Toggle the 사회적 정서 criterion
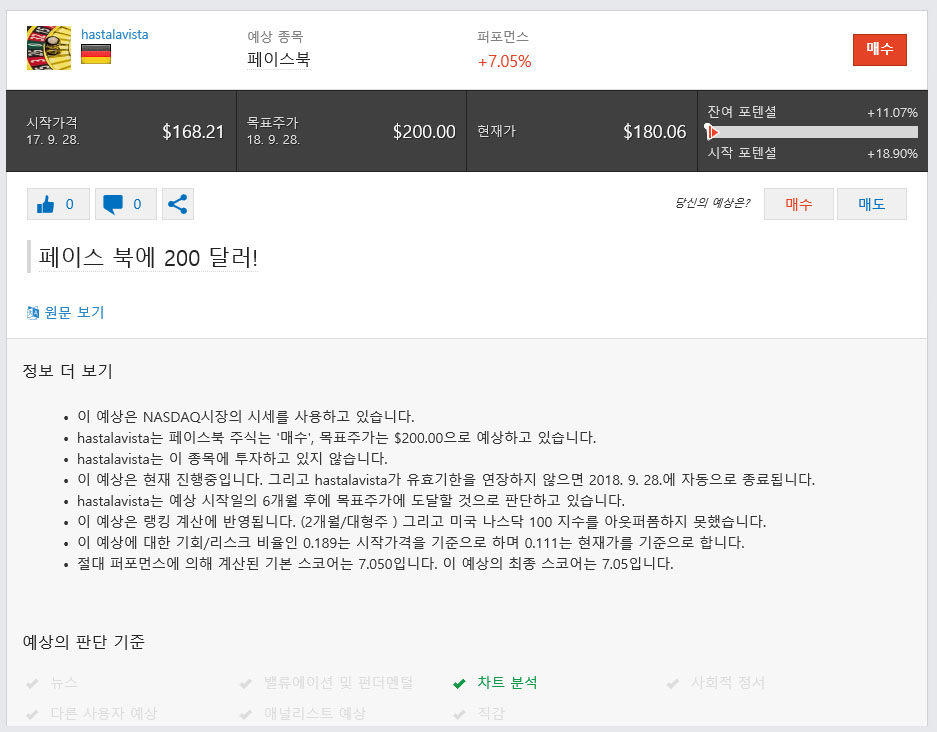The image size is (937, 732). [716, 682]
